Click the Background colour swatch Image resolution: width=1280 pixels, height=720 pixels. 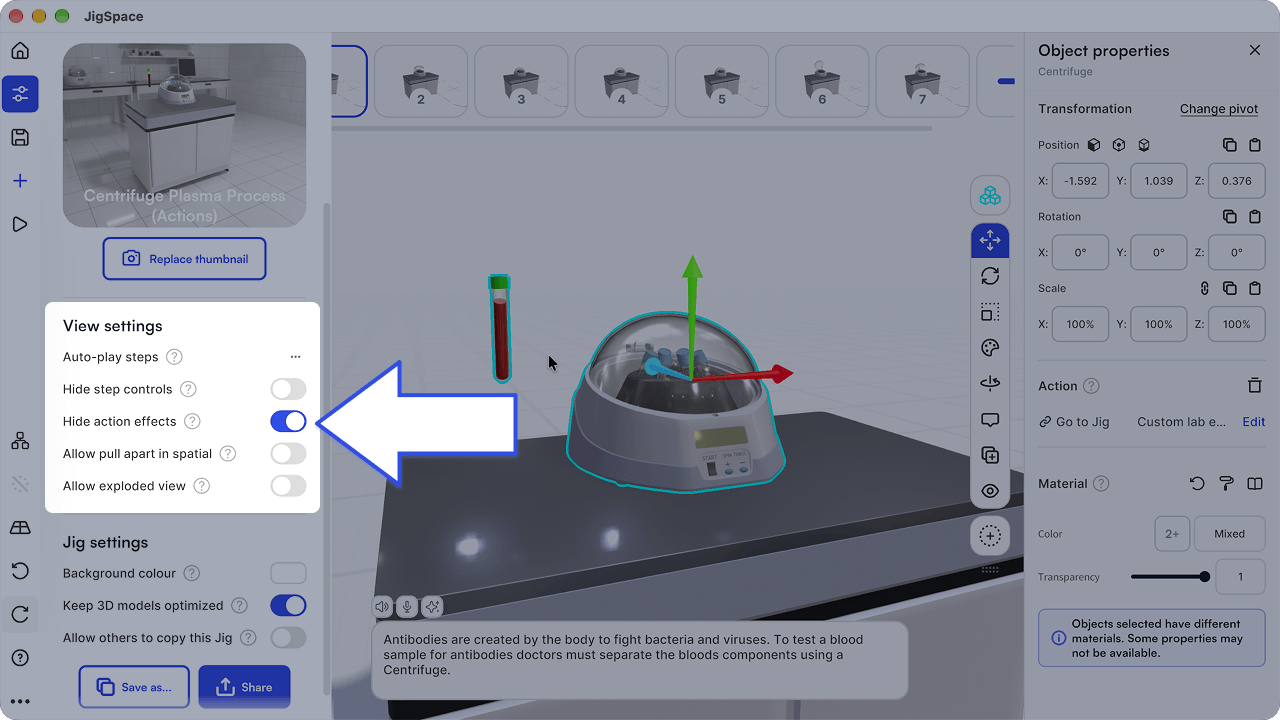tap(288, 573)
